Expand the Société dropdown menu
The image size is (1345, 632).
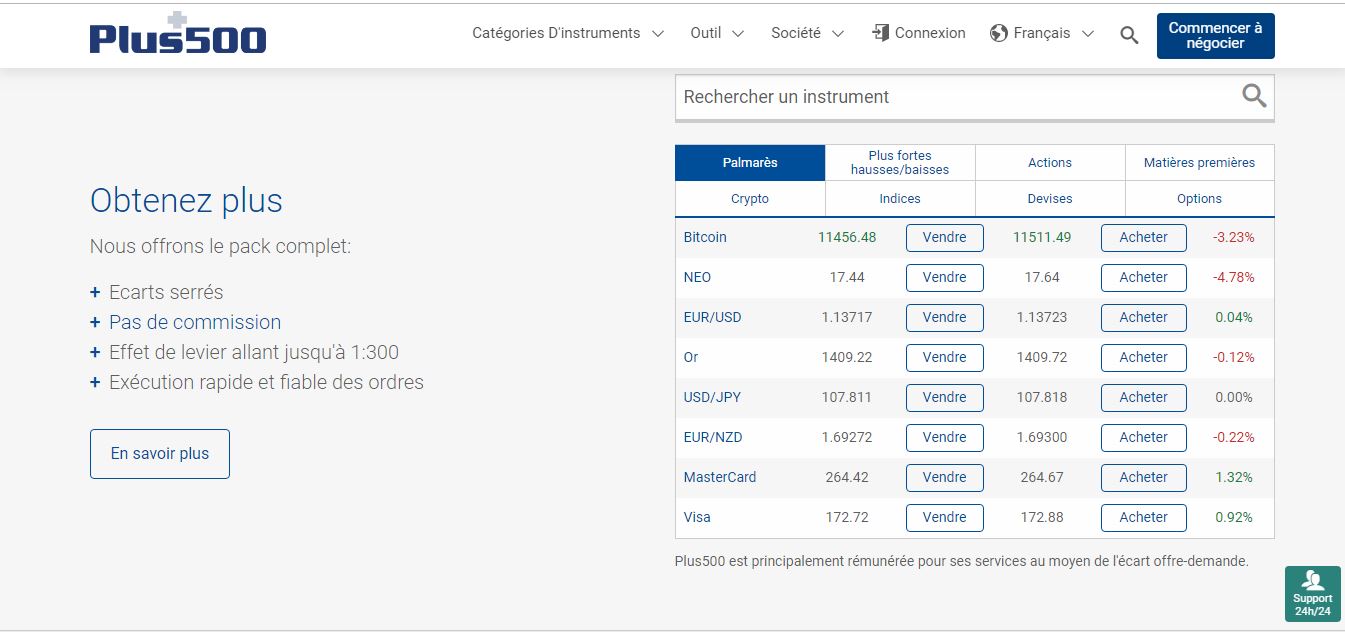coord(807,33)
